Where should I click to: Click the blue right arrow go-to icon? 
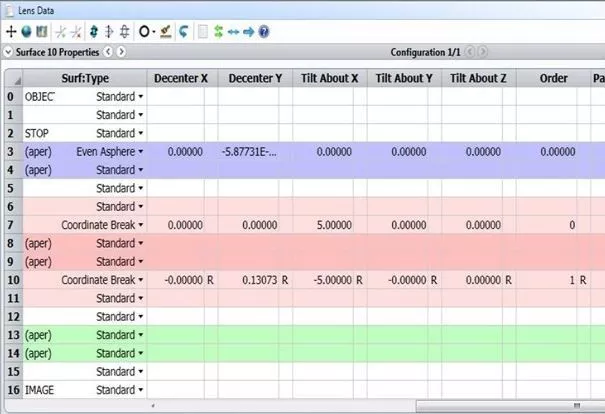[x=249, y=32]
